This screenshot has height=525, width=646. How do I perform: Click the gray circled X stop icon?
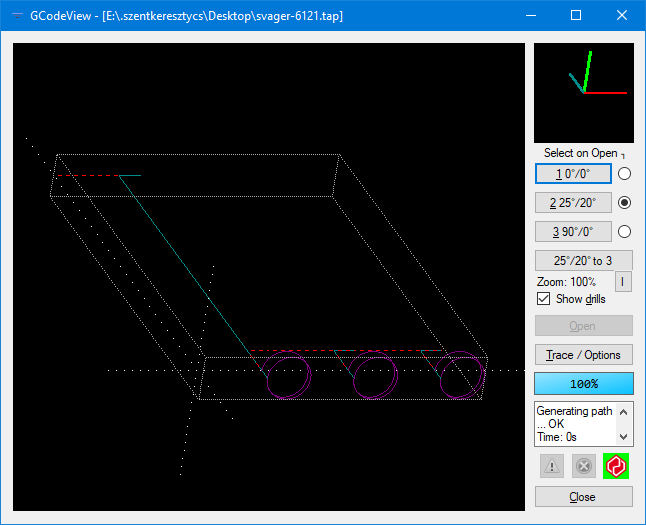click(583, 466)
